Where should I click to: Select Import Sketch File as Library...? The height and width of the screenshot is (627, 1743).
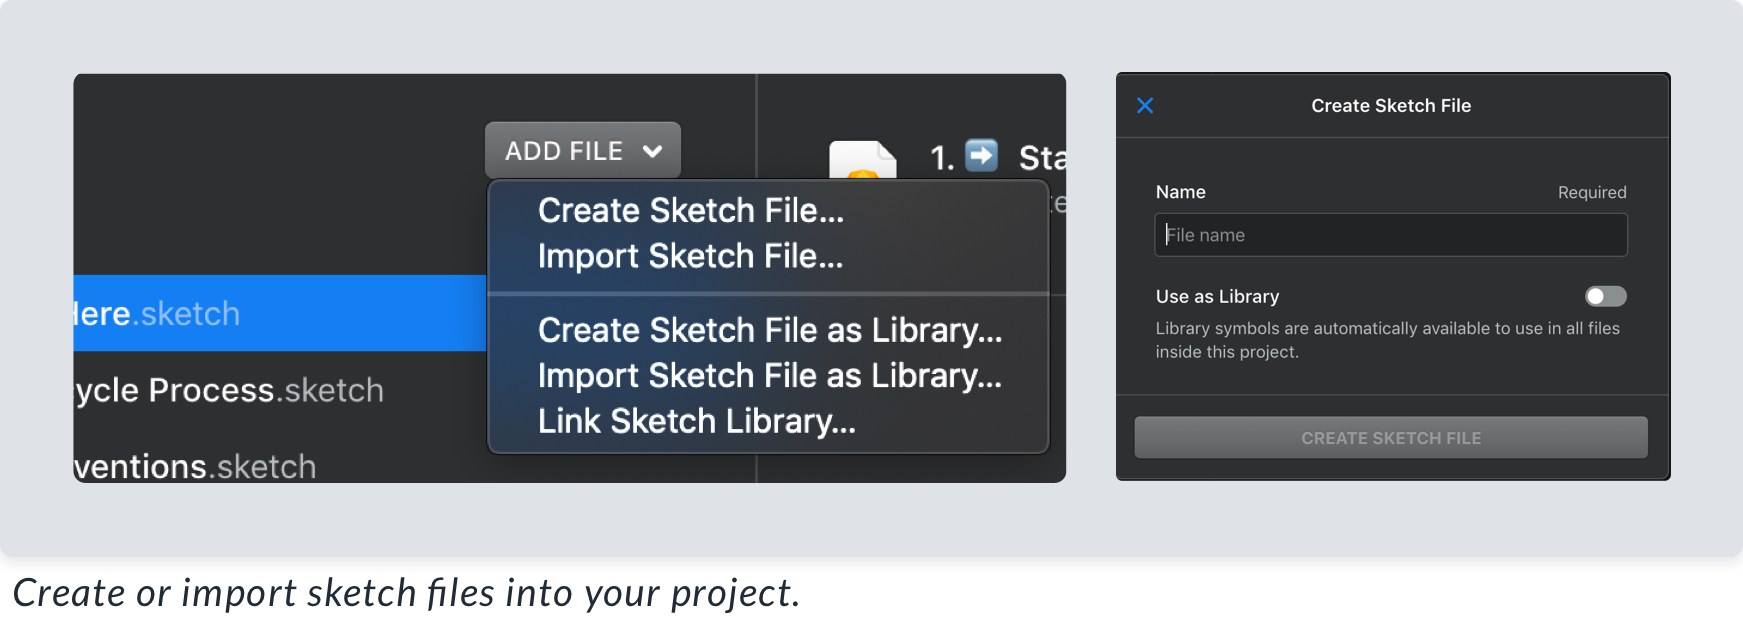(x=769, y=376)
